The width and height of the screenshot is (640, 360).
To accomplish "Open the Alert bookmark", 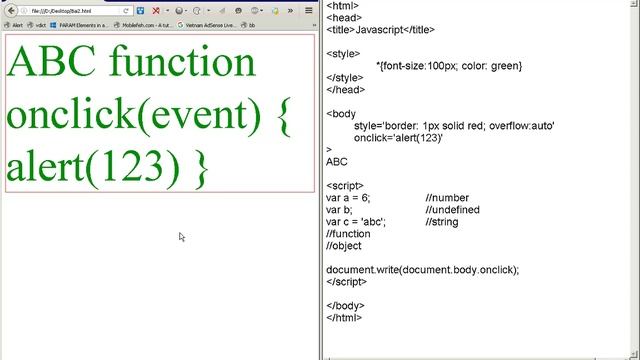I will click(x=13, y=25).
